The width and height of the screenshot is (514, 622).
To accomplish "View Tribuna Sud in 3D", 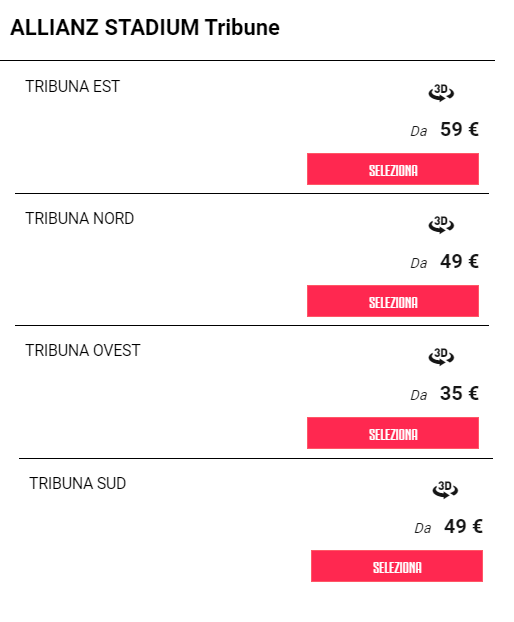I will (445, 490).
